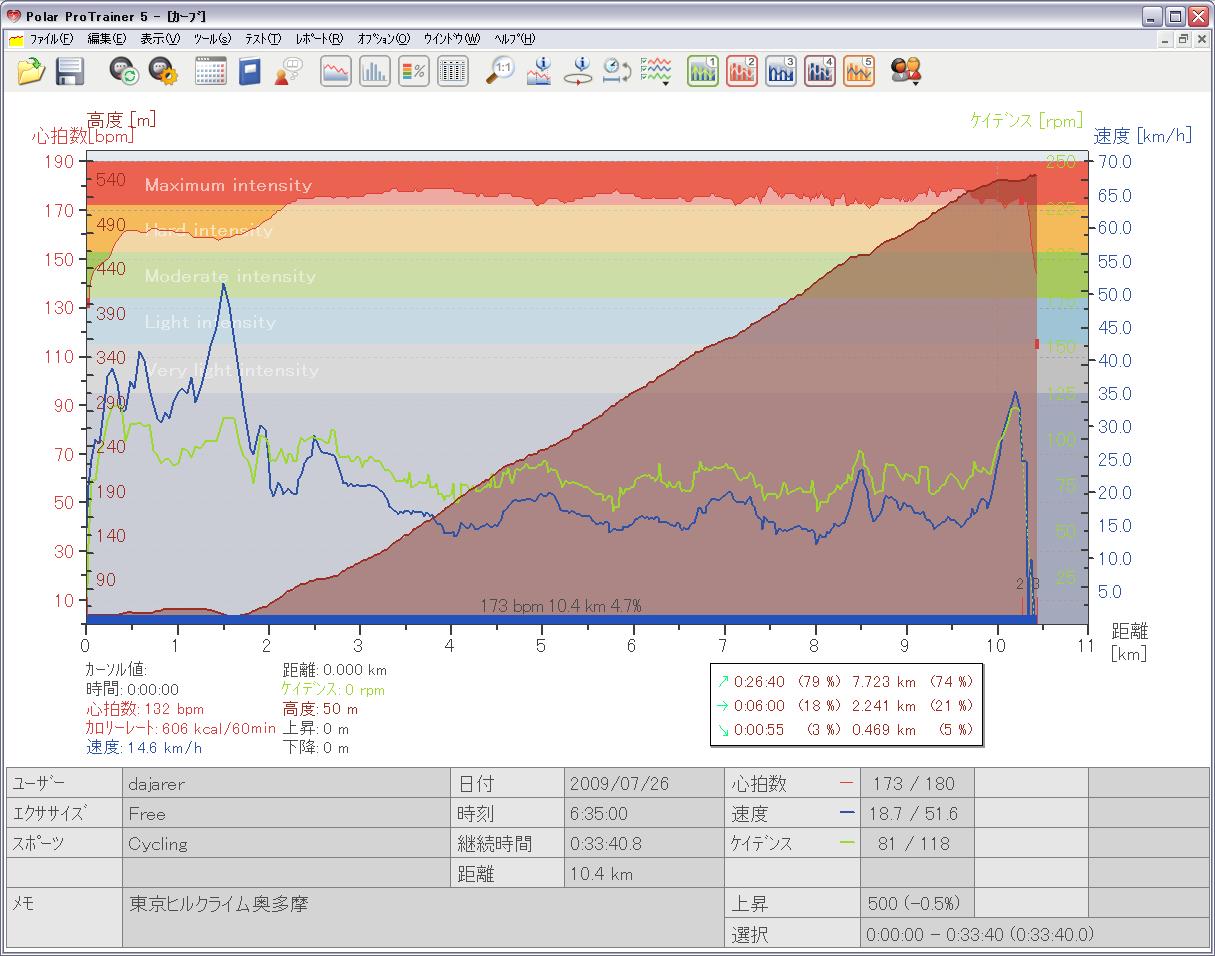Open the 表示(V) menu
The width and height of the screenshot is (1215, 956).
160,39
